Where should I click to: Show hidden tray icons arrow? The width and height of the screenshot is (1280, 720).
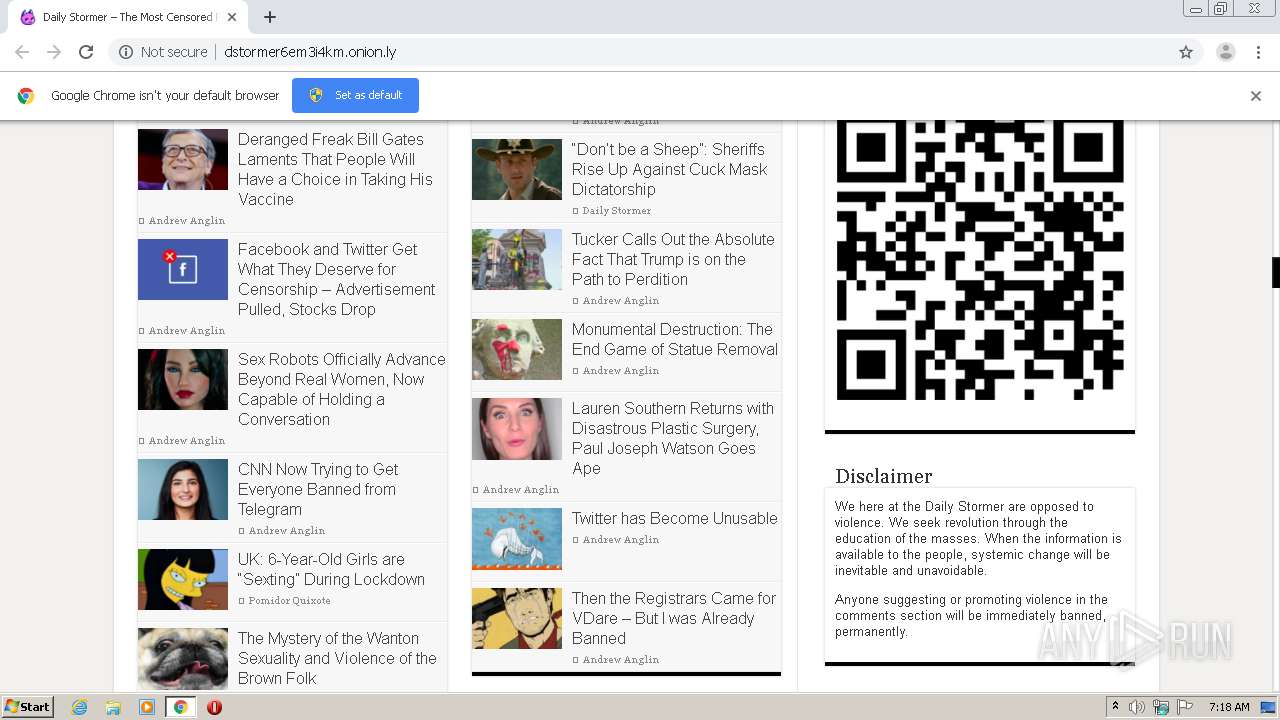point(1115,707)
